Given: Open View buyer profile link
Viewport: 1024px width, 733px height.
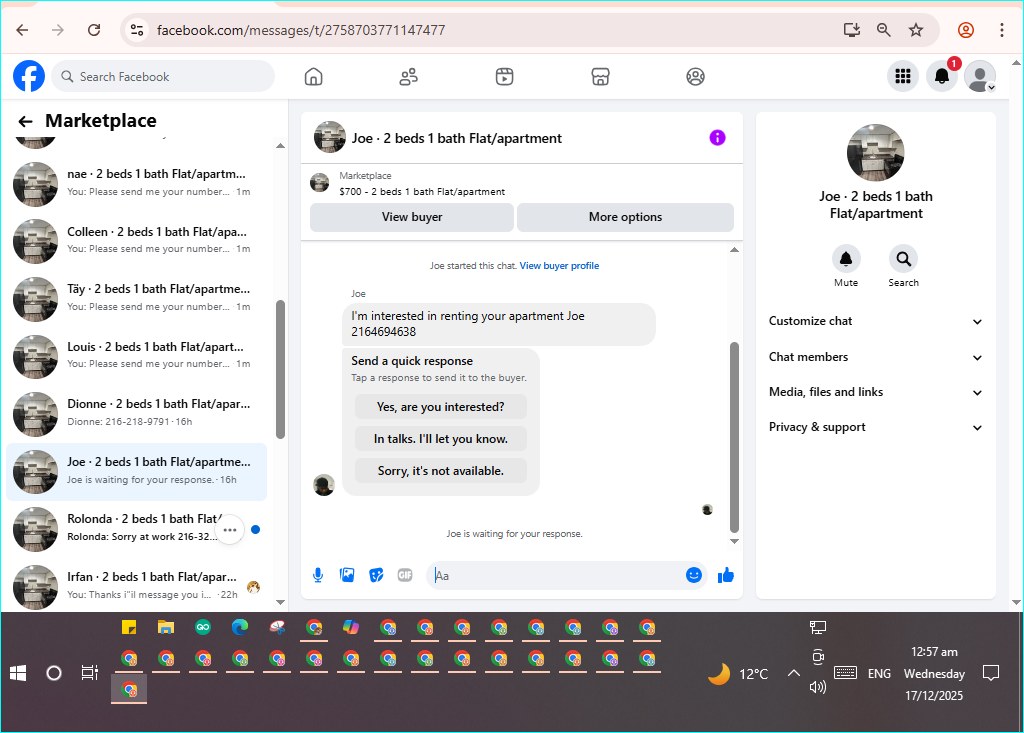Looking at the screenshot, I should pyautogui.click(x=559, y=266).
